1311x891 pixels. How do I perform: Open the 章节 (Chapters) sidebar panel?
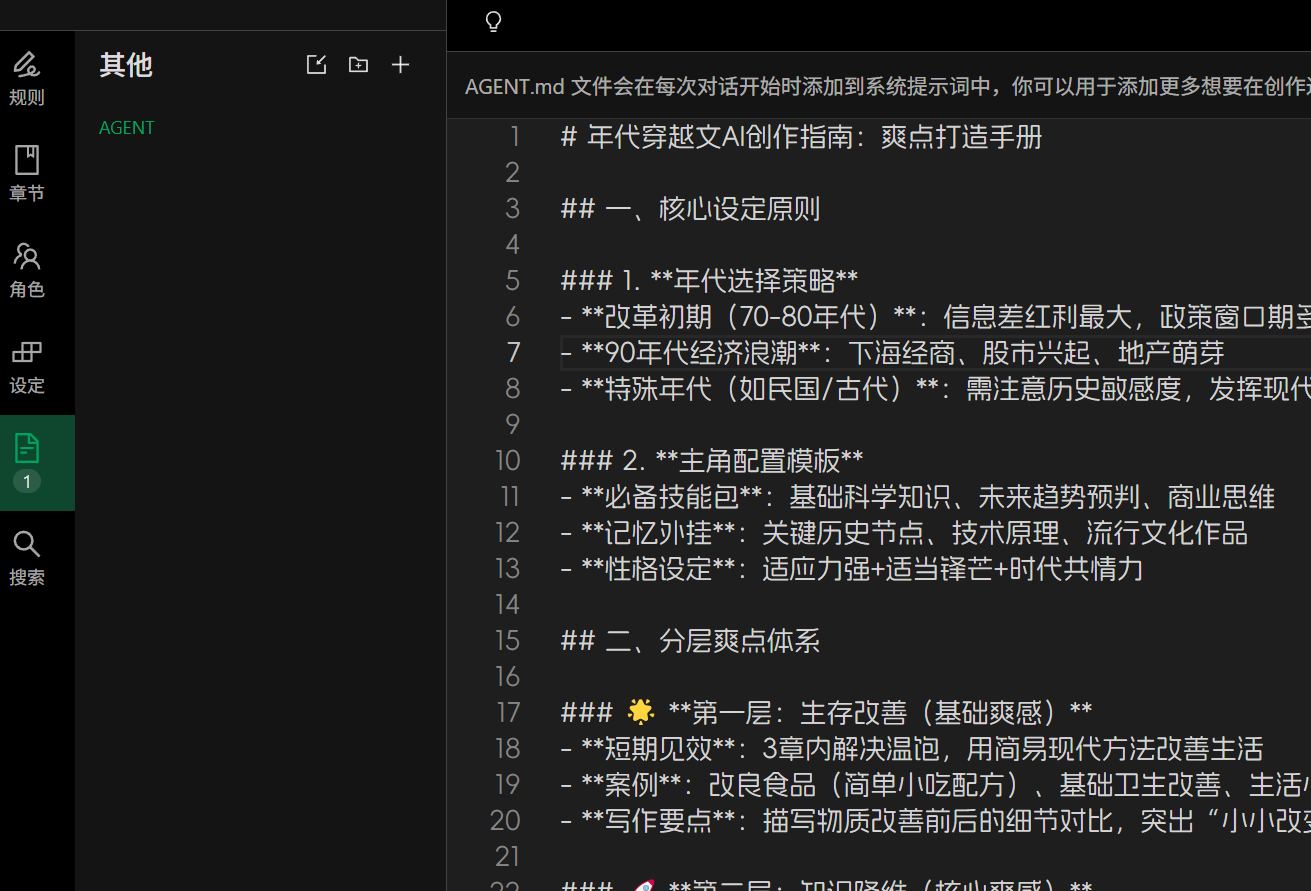27,174
